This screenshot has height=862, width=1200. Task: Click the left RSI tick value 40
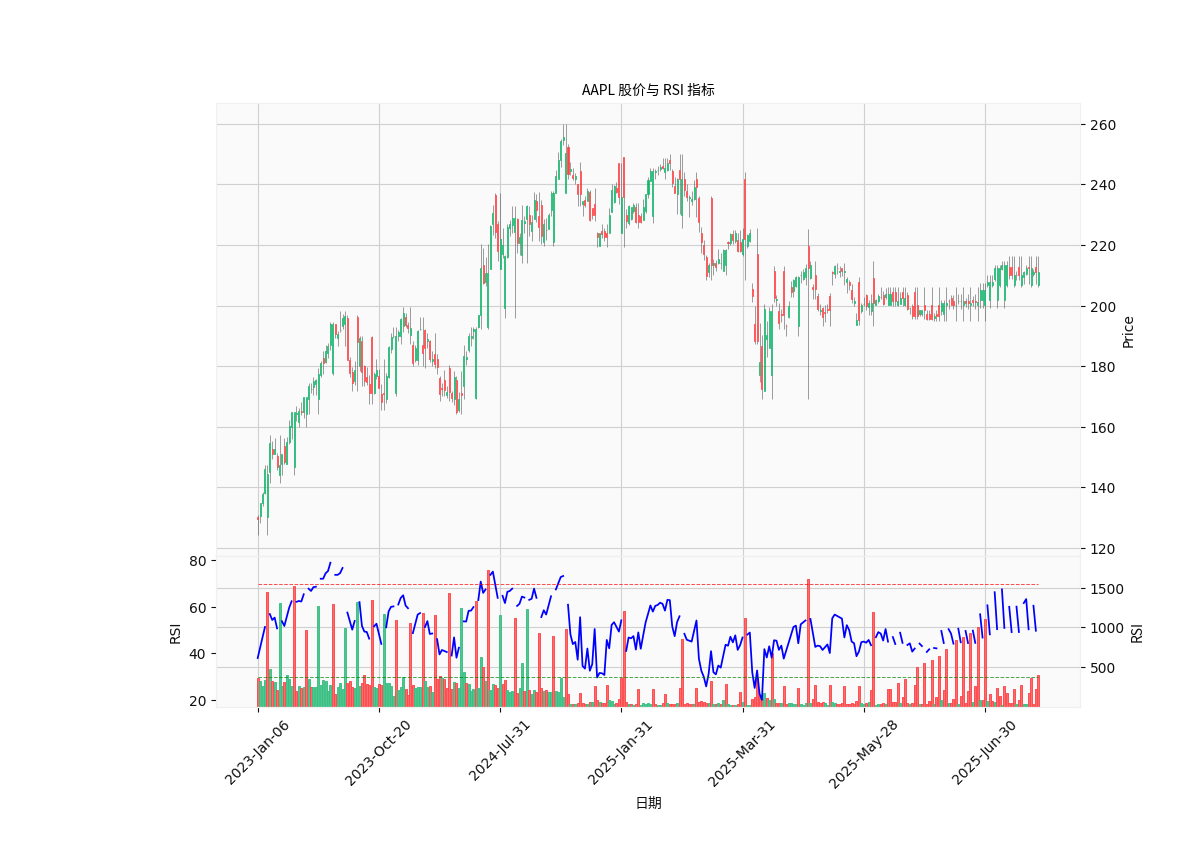pyautogui.click(x=196, y=654)
